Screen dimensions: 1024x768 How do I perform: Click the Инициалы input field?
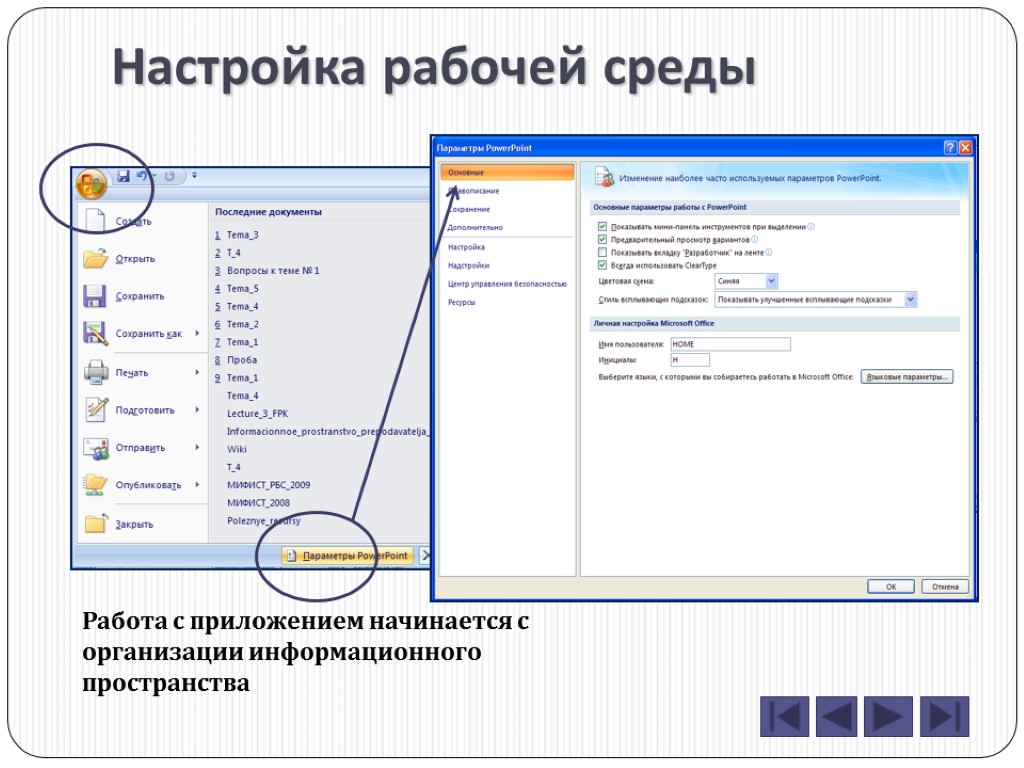click(690, 360)
